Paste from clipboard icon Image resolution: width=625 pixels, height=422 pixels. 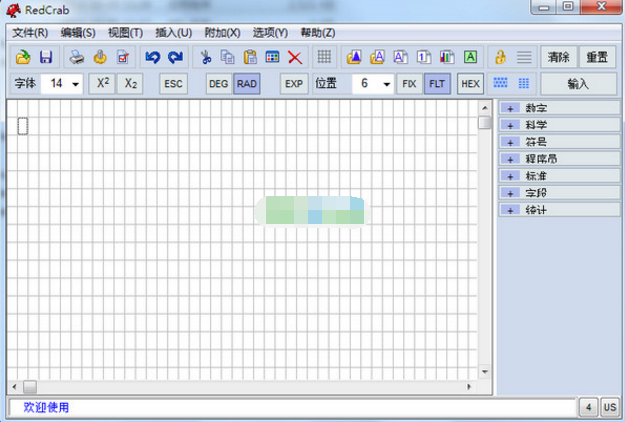(x=250, y=57)
